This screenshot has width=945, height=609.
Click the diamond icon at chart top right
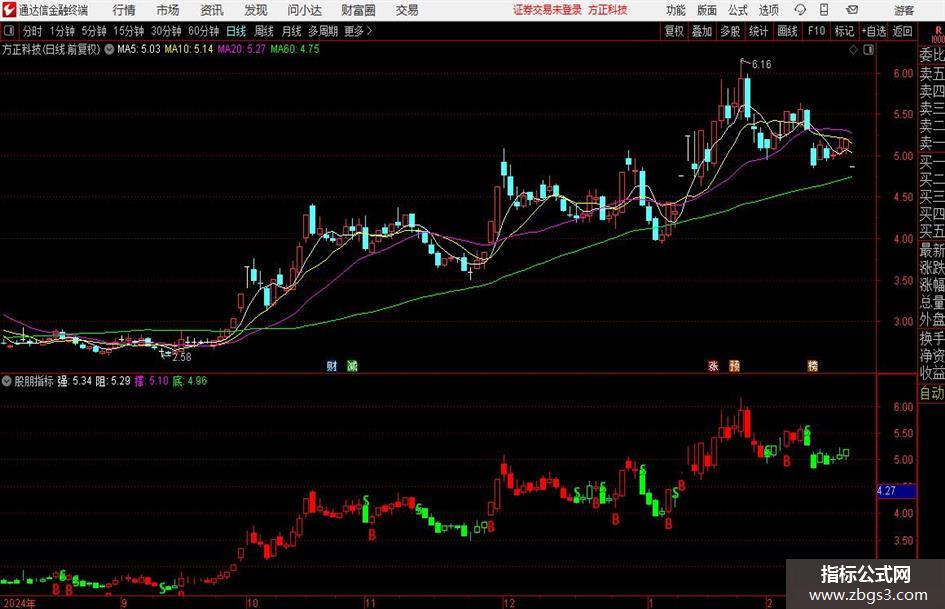(x=853, y=50)
